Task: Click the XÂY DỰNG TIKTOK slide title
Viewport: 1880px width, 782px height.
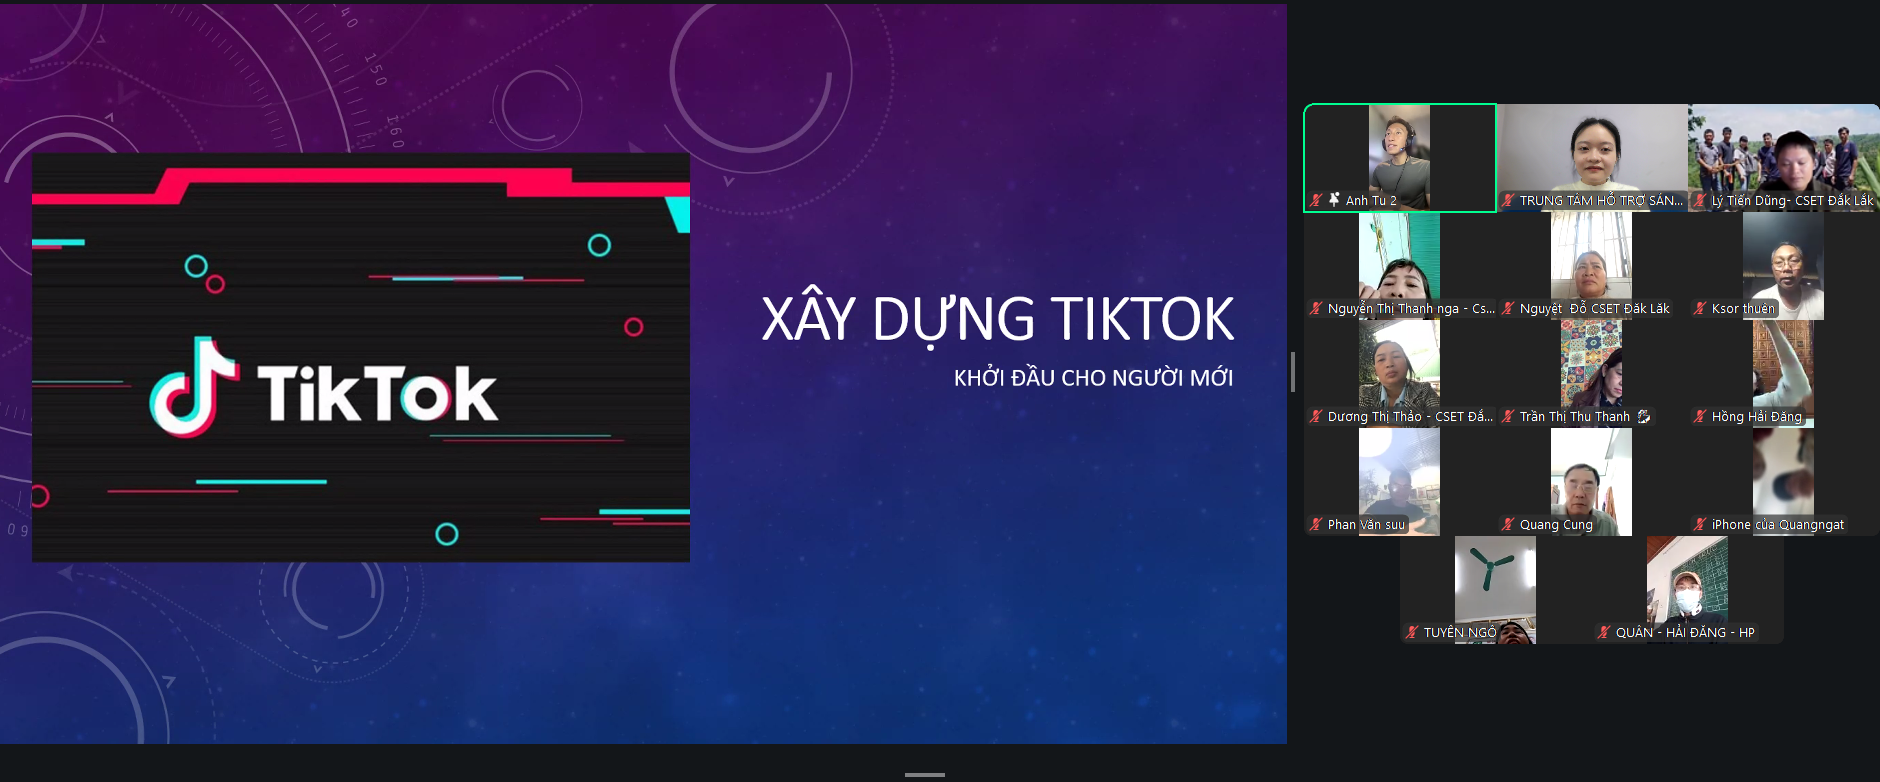Action: (x=997, y=320)
